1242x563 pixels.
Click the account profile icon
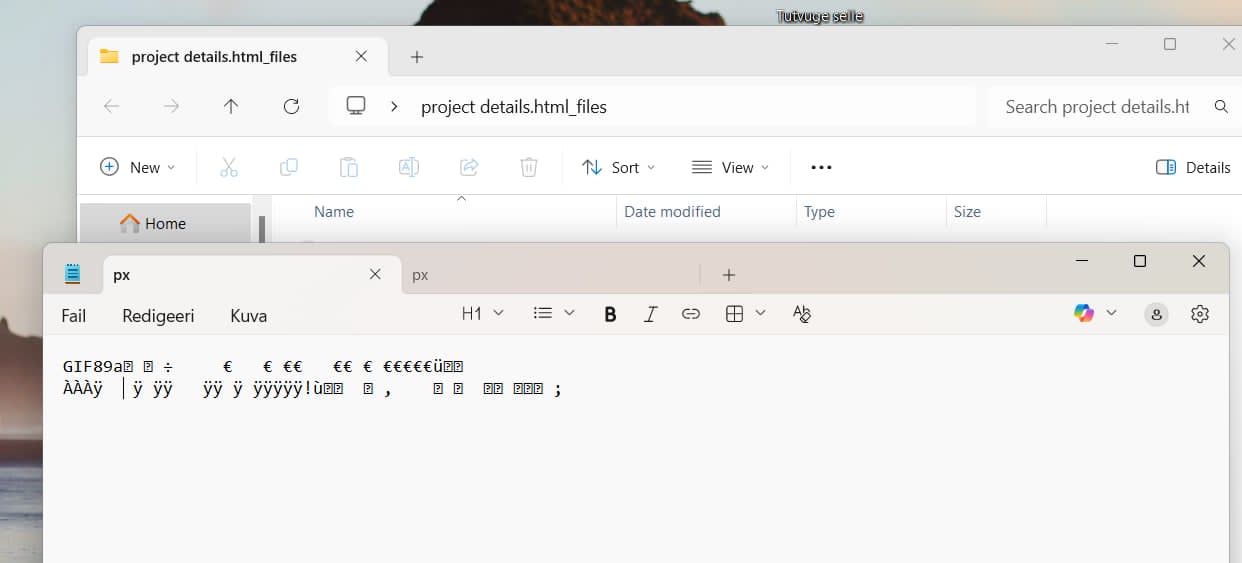point(1156,314)
